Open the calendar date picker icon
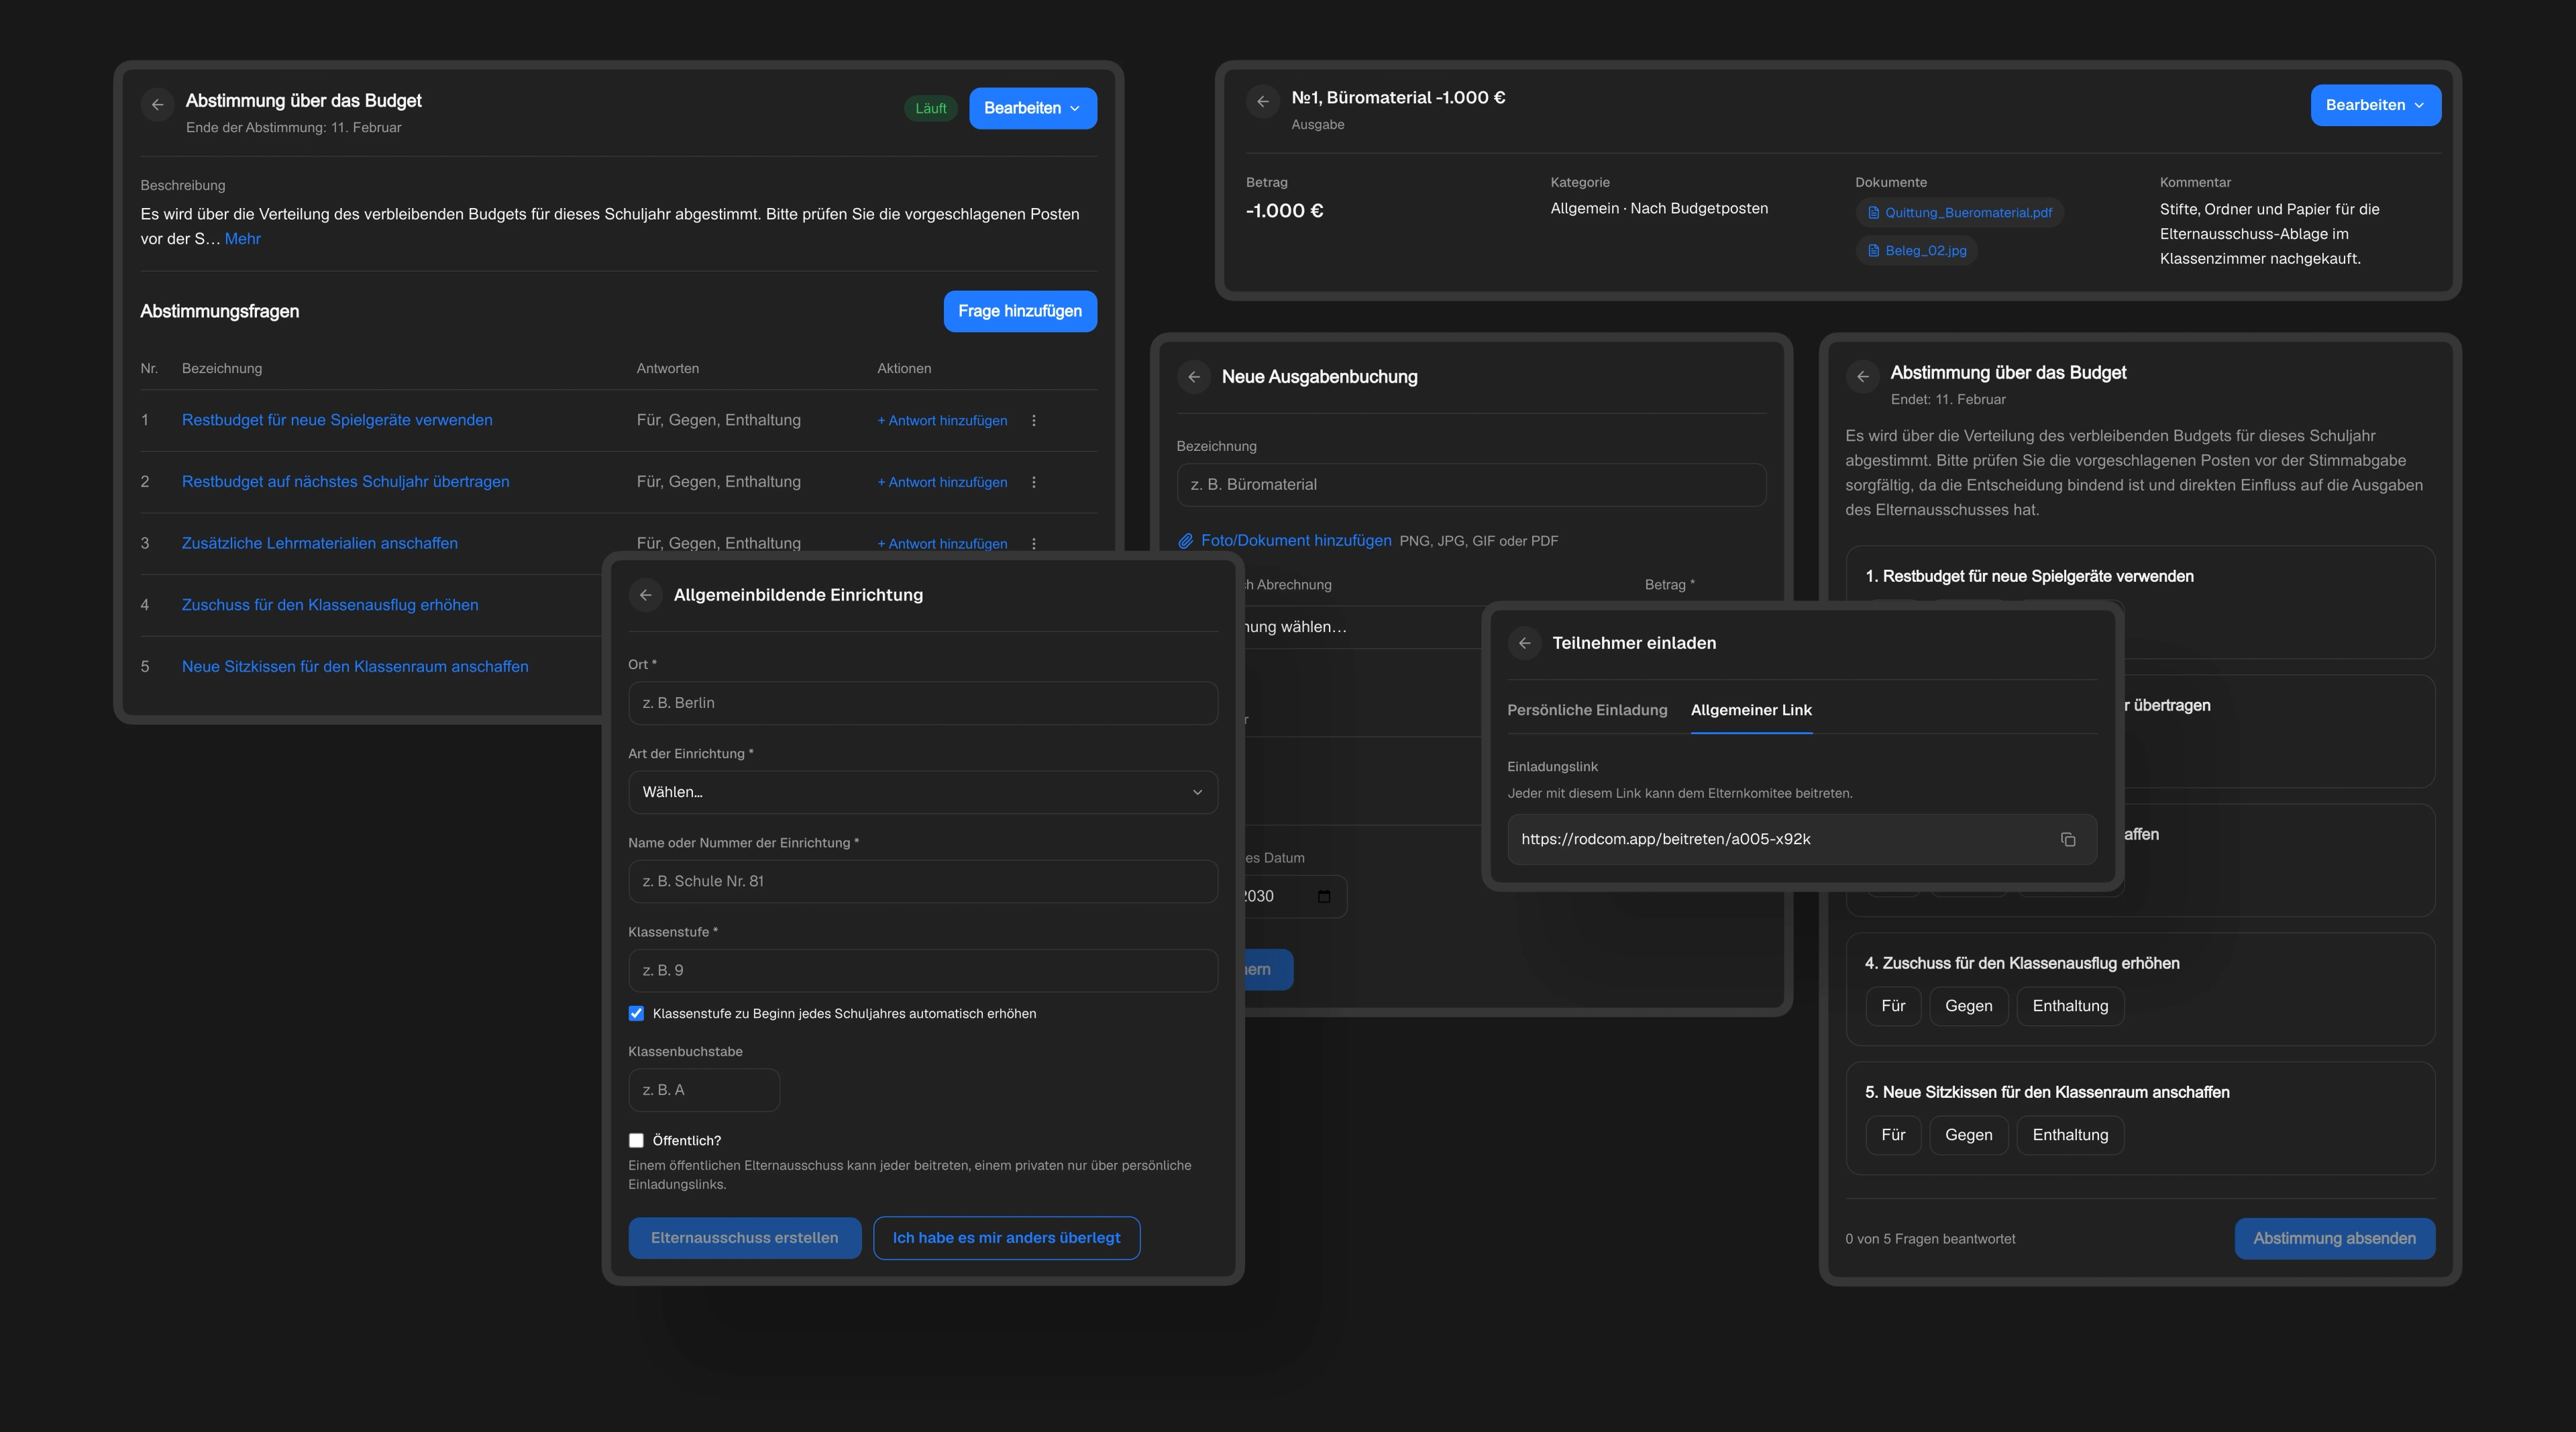2576x1432 pixels. 1324,896
